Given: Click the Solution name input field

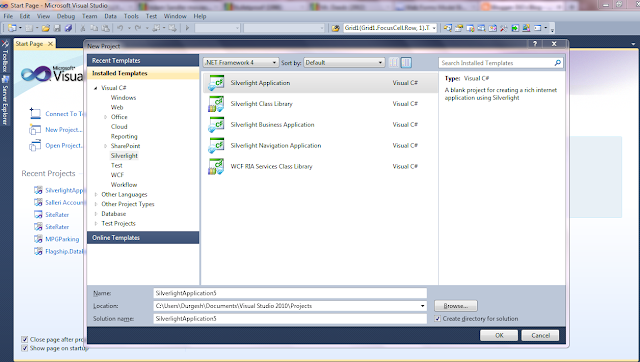Looking at the screenshot, I should tap(290, 319).
